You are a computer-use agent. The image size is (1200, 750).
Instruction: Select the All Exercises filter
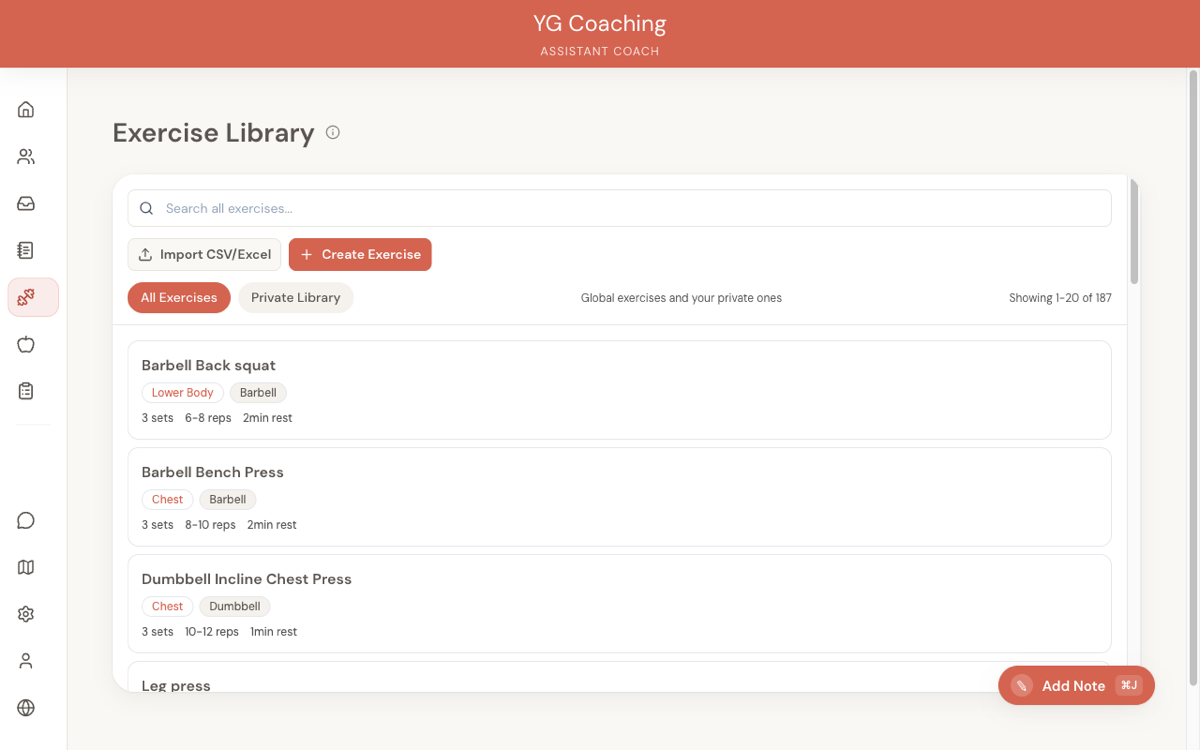point(179,297)
